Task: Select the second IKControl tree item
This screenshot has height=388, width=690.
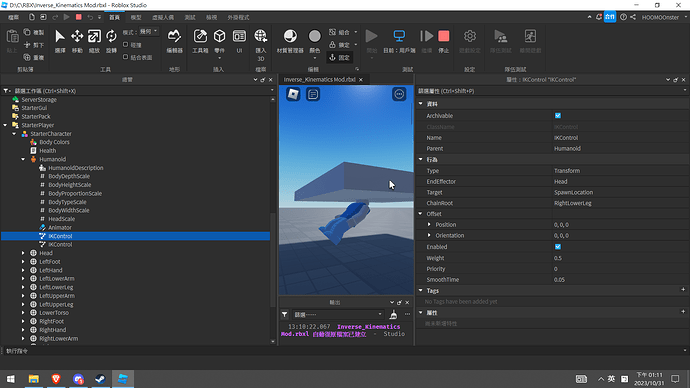Action: tap(60, 245)
